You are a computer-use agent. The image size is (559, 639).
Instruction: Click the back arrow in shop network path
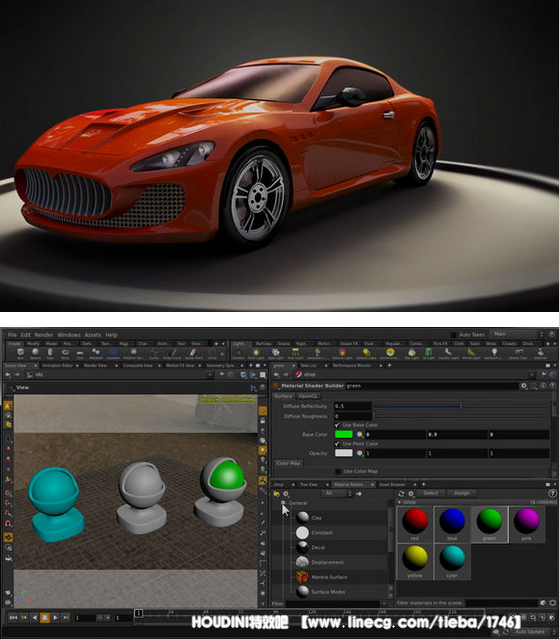(x=277, y=374)
